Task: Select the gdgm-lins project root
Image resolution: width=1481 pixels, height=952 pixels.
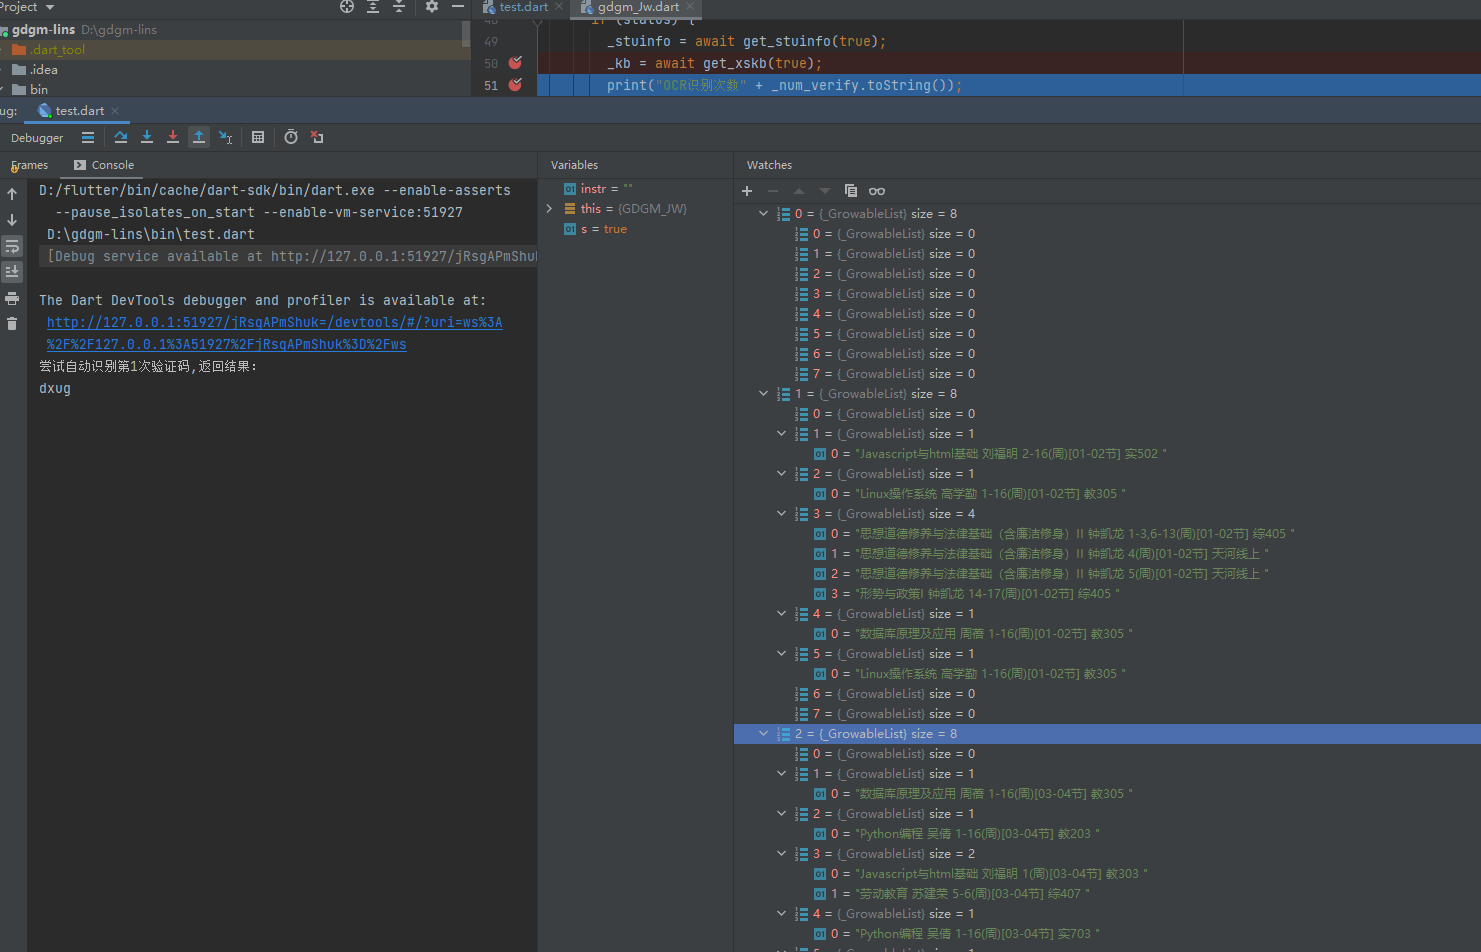Action: [43, 30]
